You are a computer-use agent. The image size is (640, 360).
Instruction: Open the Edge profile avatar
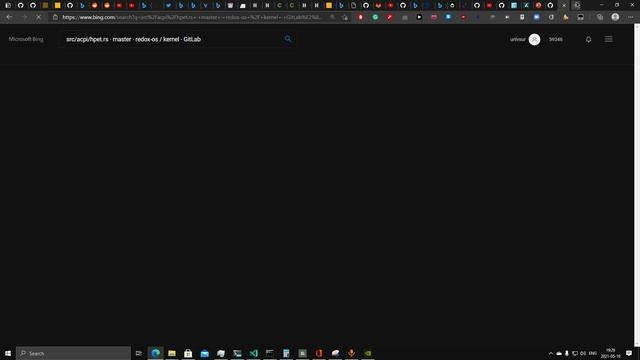point(615,17)
